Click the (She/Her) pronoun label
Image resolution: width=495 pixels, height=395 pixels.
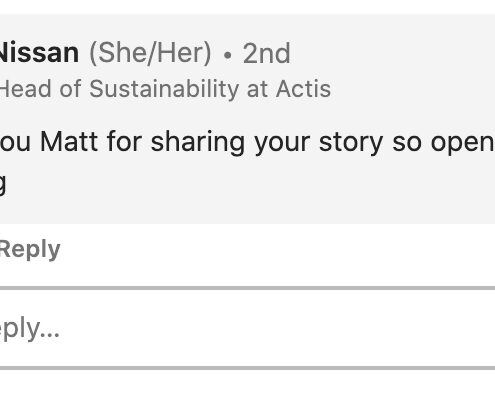[150, 53]
